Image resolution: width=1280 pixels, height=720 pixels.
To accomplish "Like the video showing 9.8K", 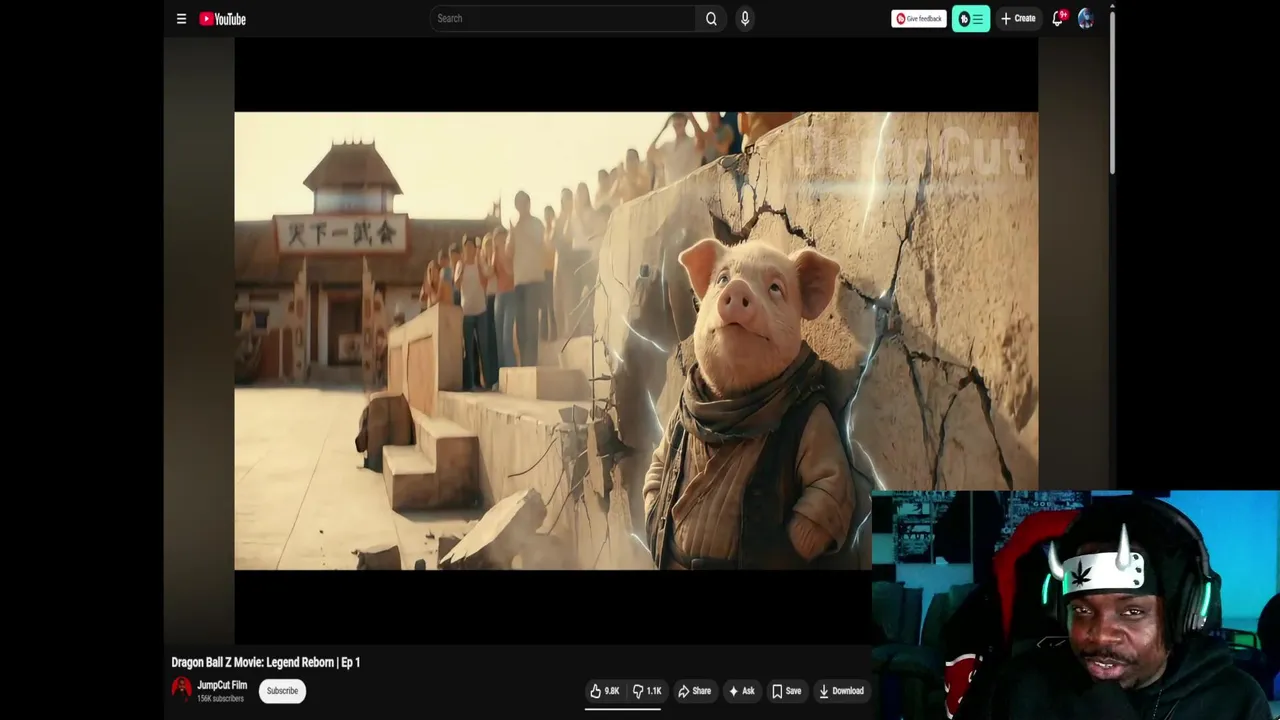I will tap(604, 691).
